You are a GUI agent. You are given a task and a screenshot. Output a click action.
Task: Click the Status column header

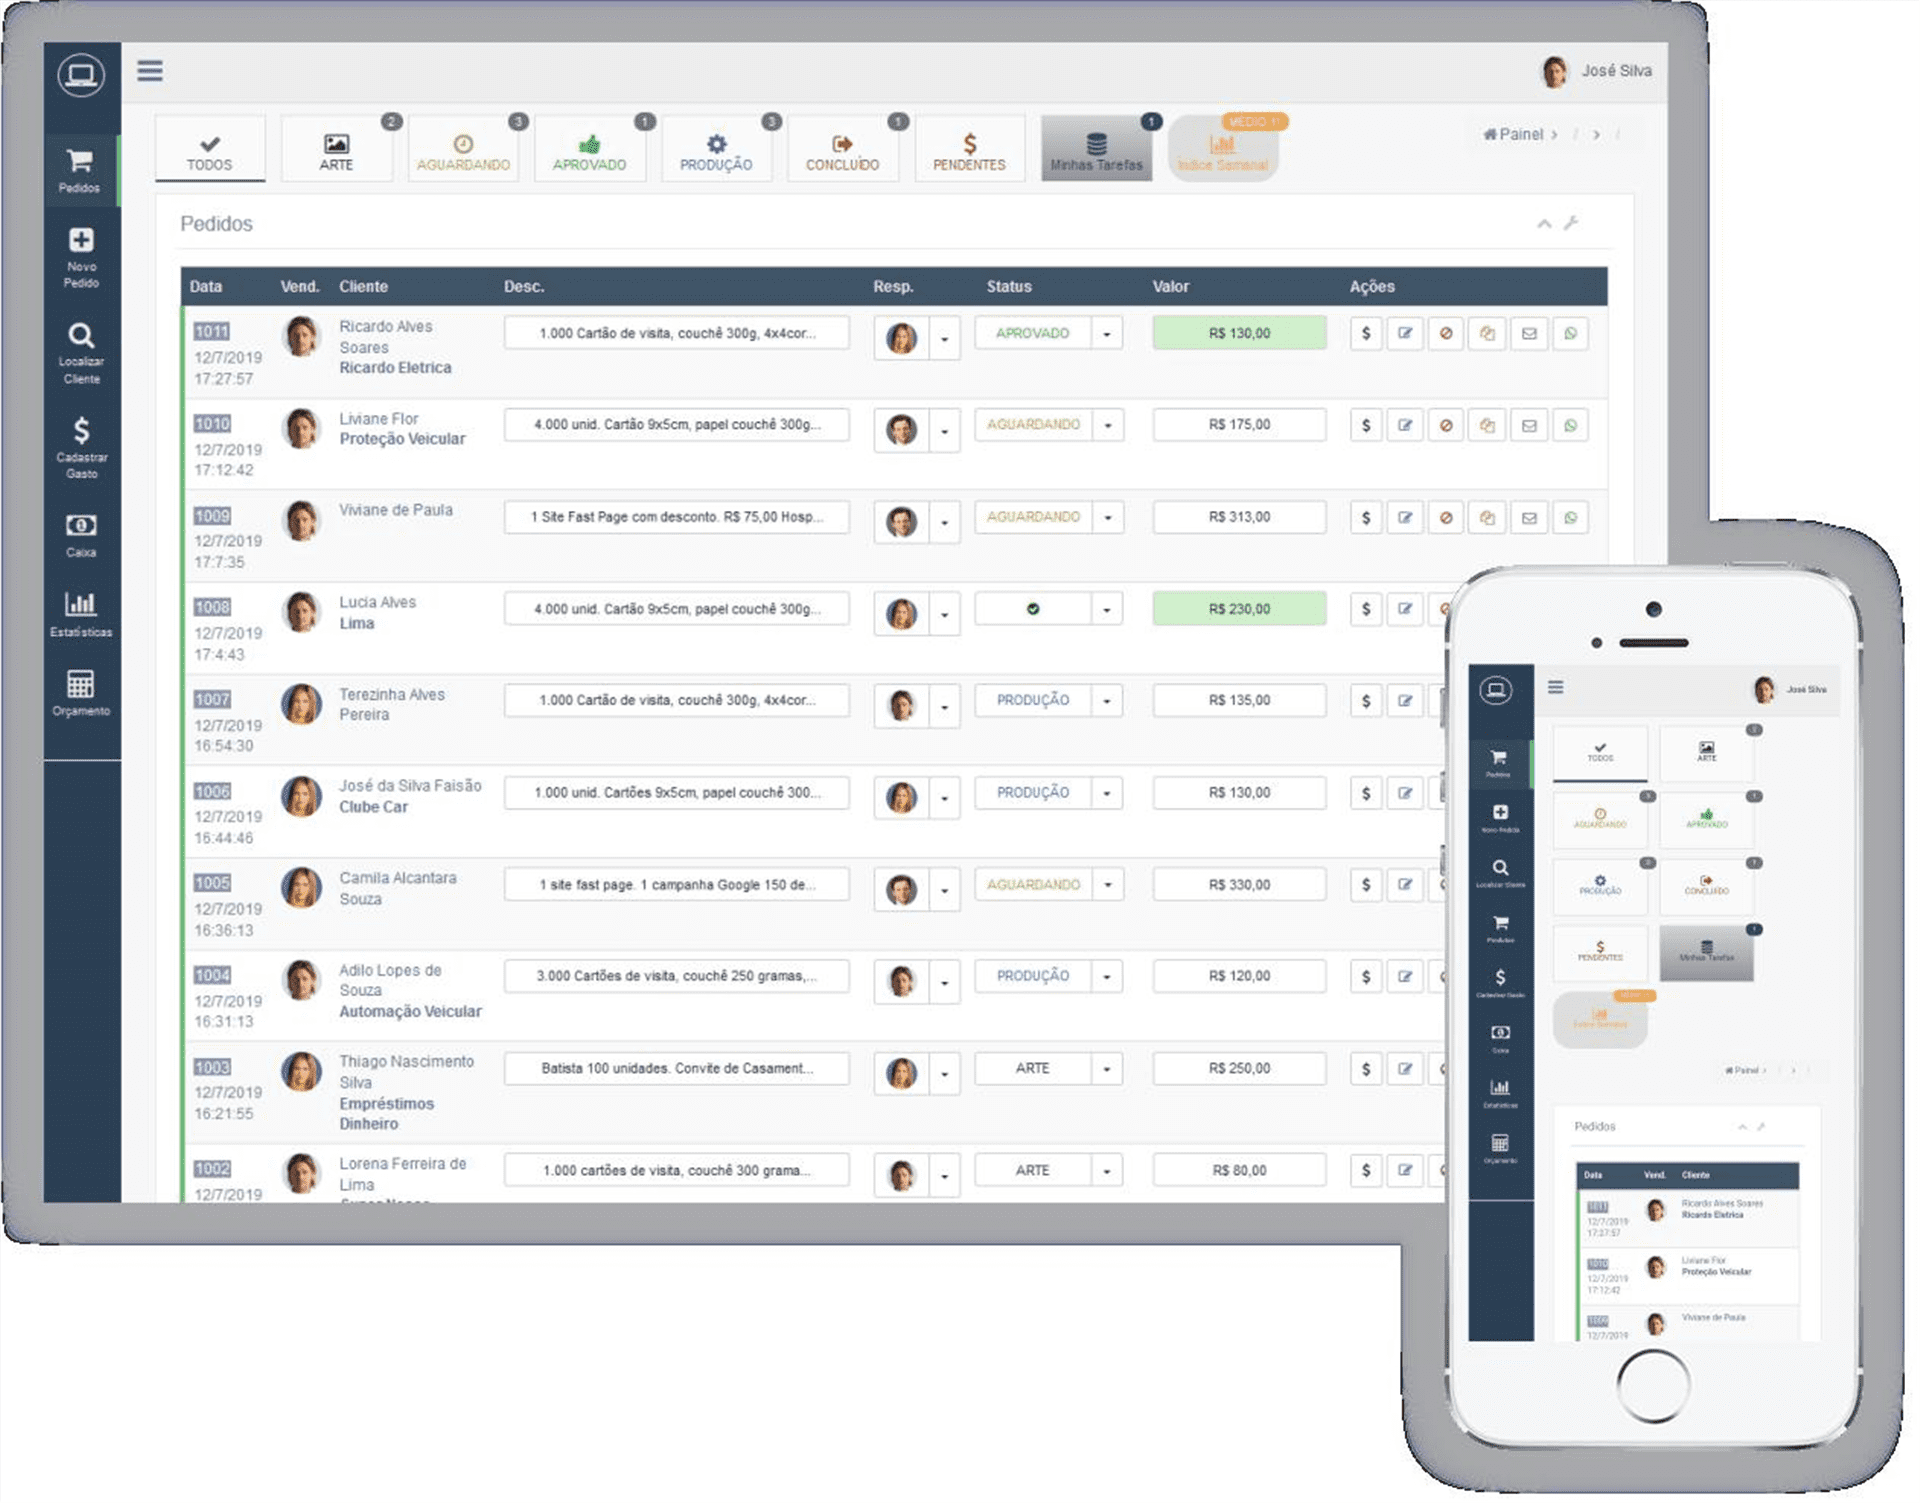(1008, 287)
